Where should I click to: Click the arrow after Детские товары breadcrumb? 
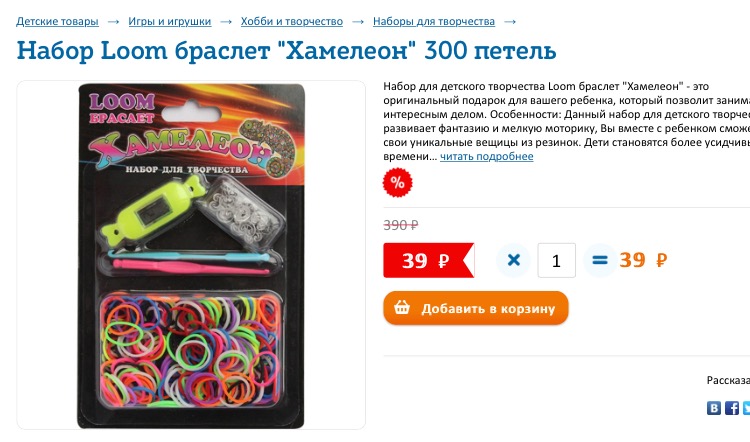113,22
